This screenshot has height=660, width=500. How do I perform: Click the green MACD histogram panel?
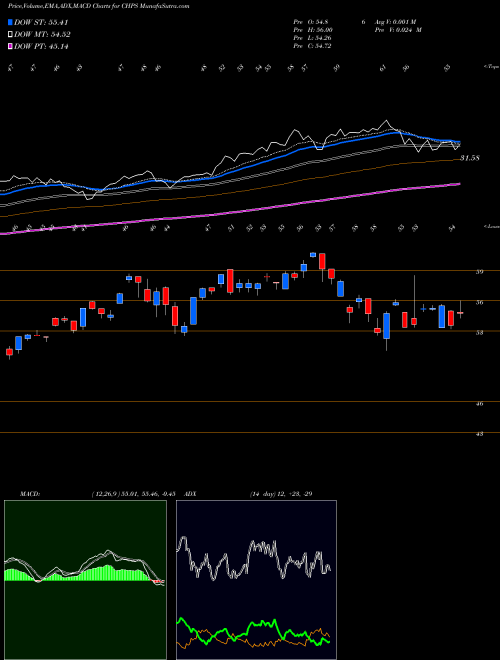point(85,580)
